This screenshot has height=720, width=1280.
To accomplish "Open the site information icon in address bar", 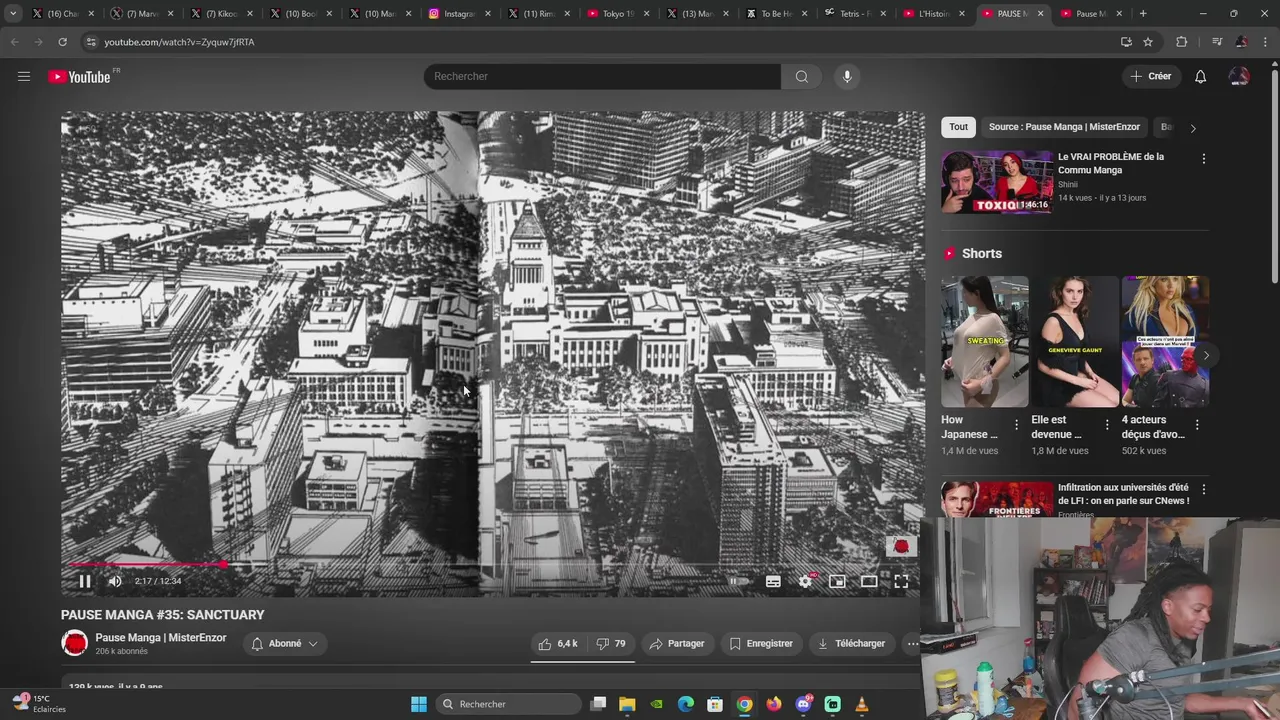I will (x=91, y=42).
